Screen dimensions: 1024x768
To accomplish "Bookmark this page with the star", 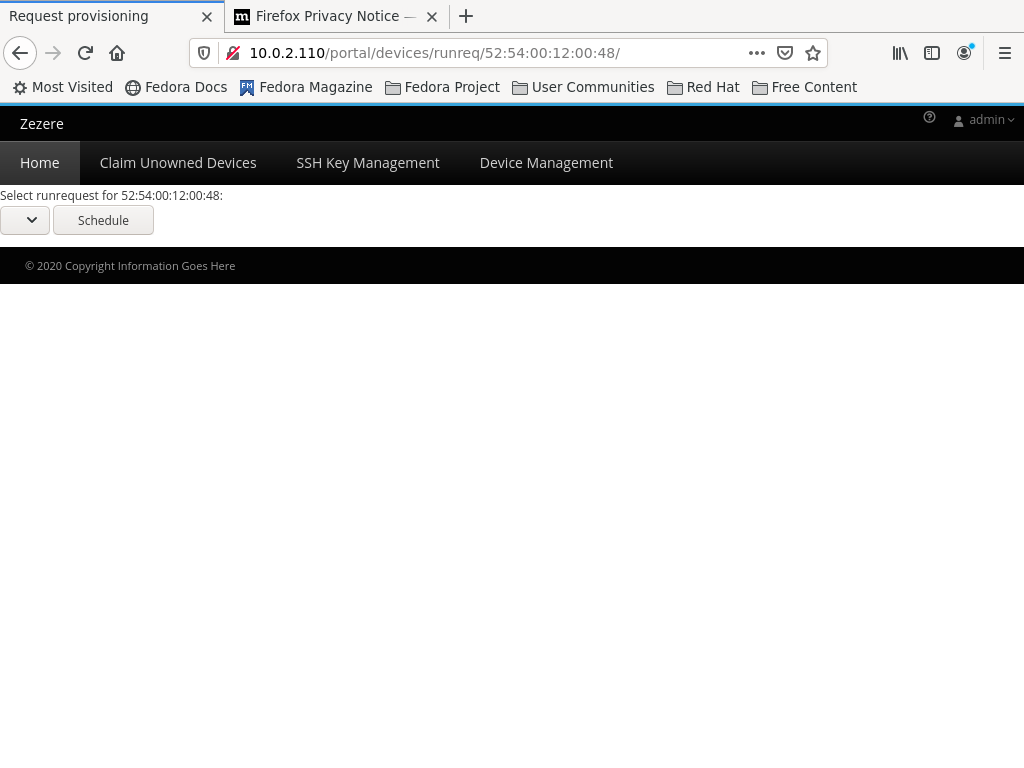I will pos(812,53).
